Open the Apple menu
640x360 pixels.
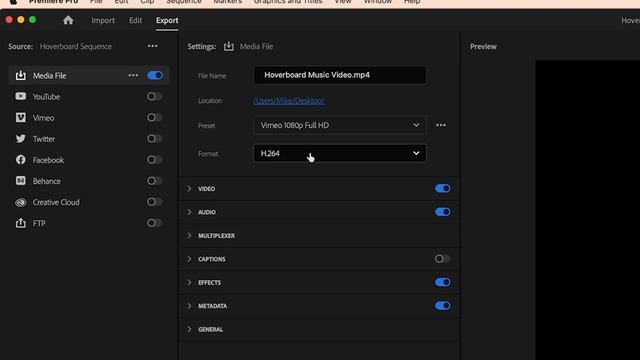click(x=13, y=2)
